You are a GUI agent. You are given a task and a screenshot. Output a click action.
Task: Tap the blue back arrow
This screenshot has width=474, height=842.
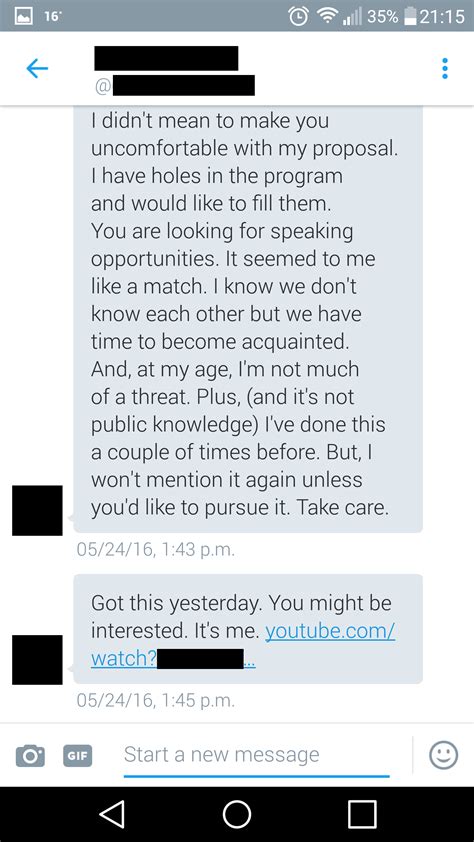point(37,69)
